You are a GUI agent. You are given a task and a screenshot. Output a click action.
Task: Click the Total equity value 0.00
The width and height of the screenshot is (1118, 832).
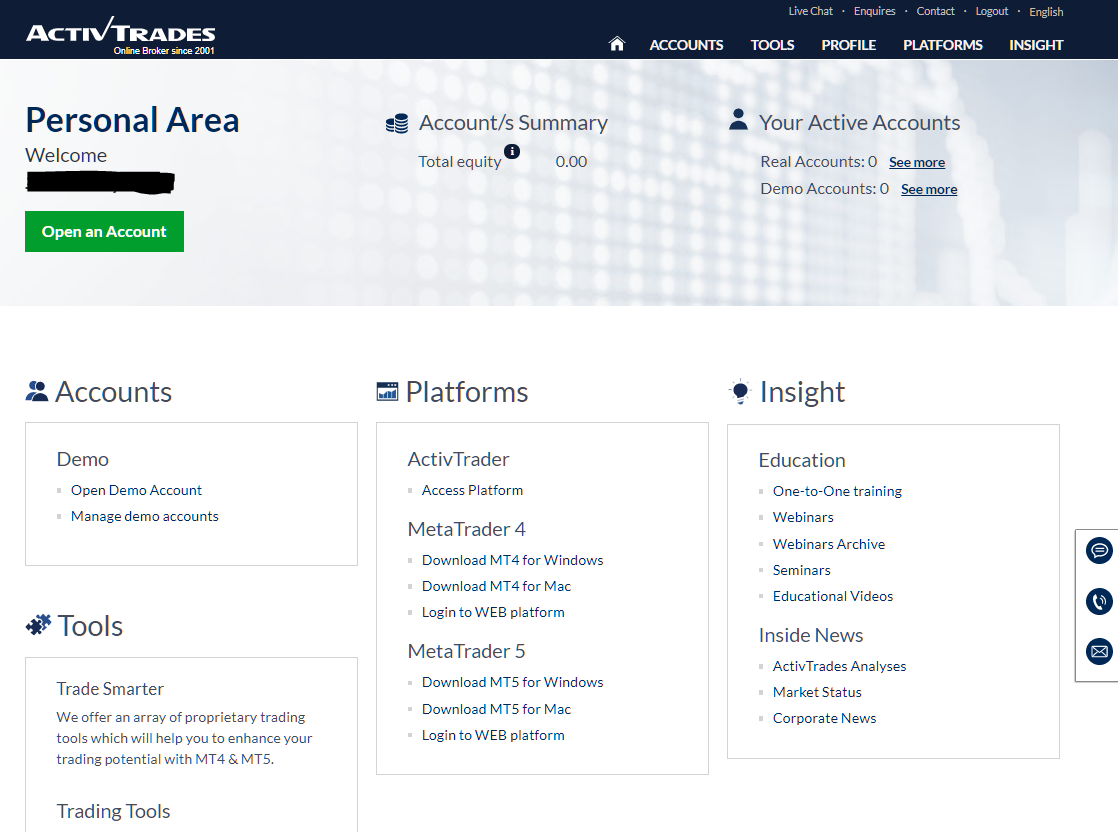(x=571, y=162)
